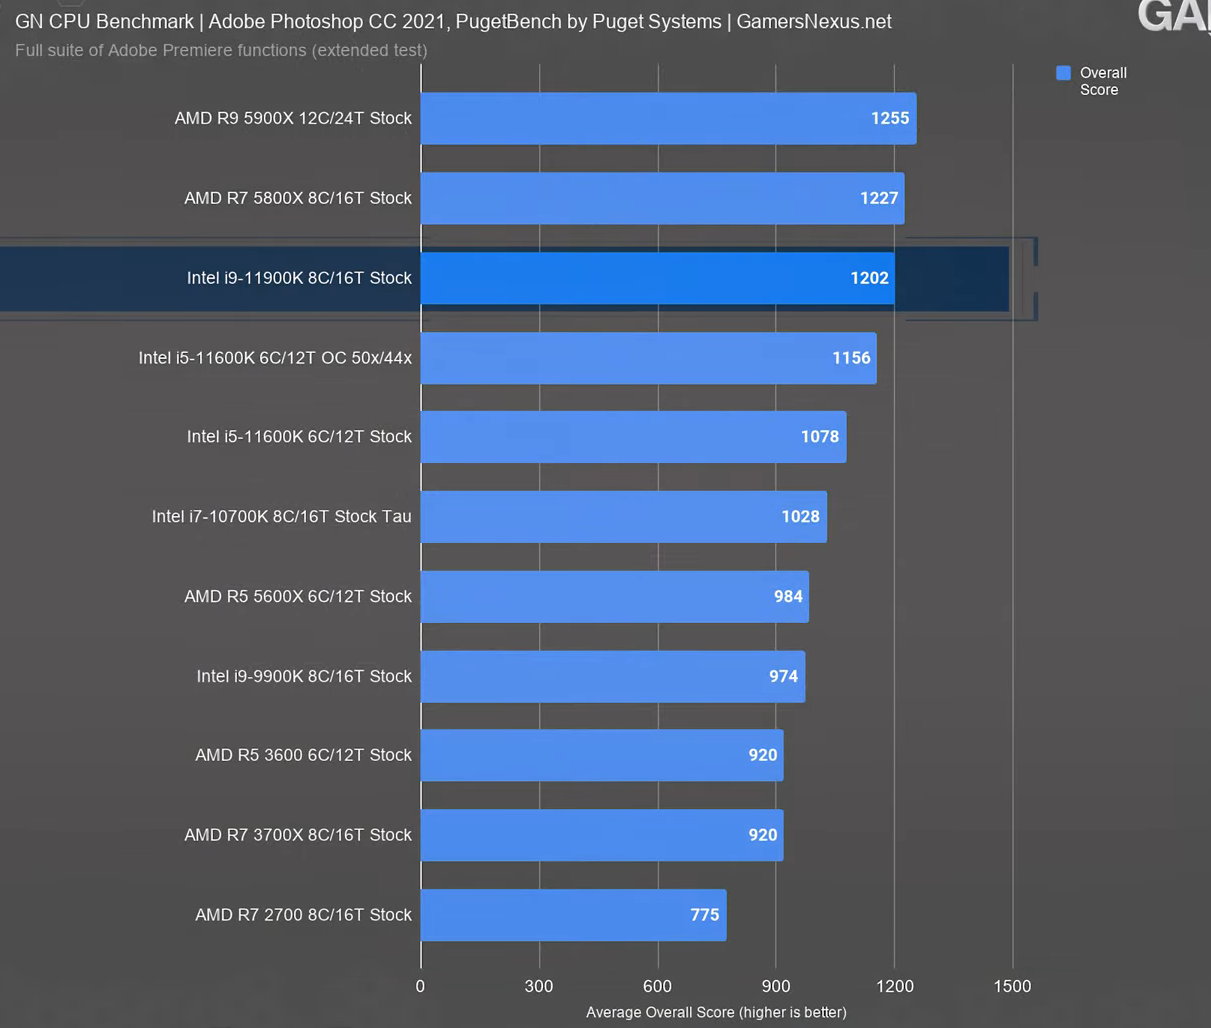Select the Intel i7-10700K Stock Tau bar
Image resolution: width=1211 pixels, height=1028 pixels.
[x=622, y=517]
